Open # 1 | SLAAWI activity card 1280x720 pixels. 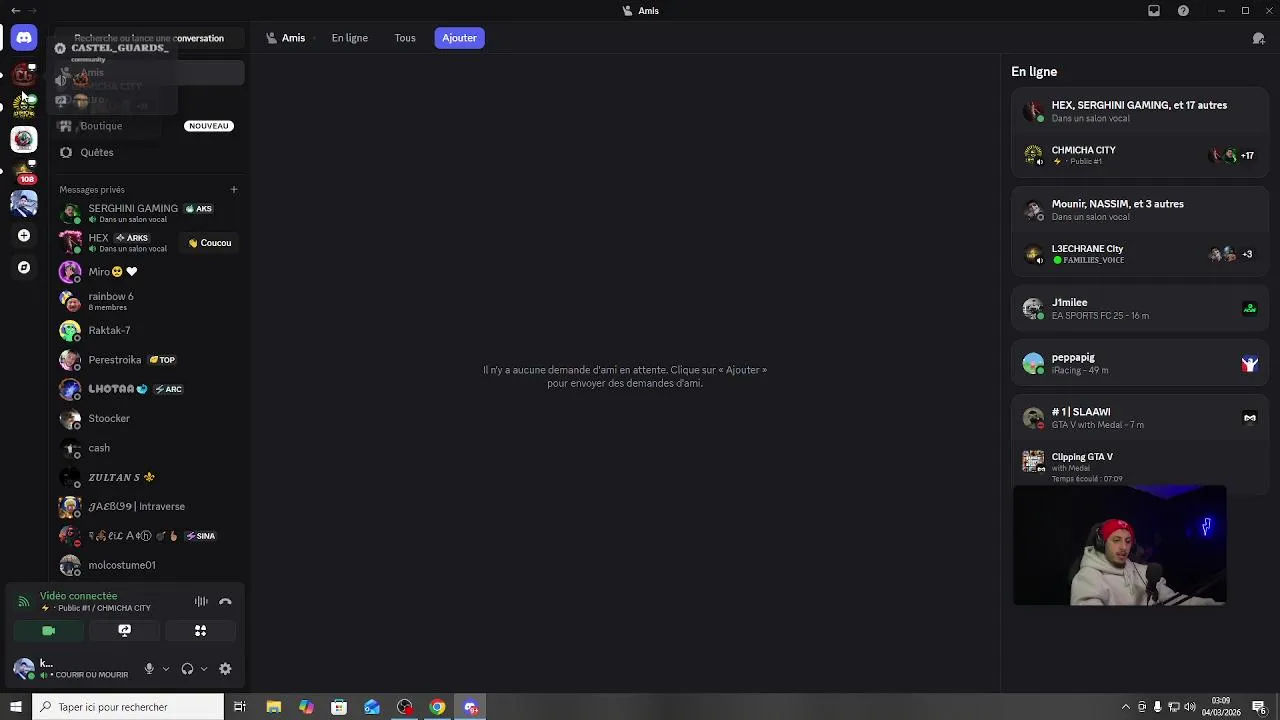[x=1140, y=418]
